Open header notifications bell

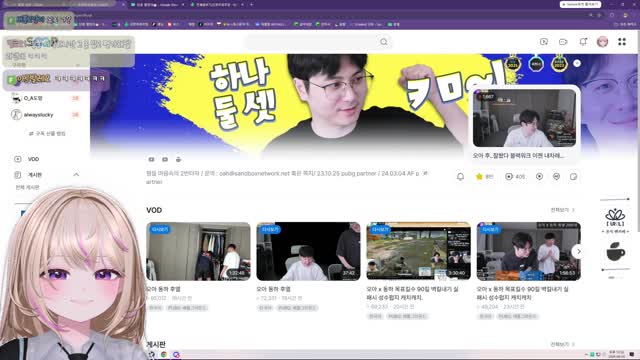point(583,42)
